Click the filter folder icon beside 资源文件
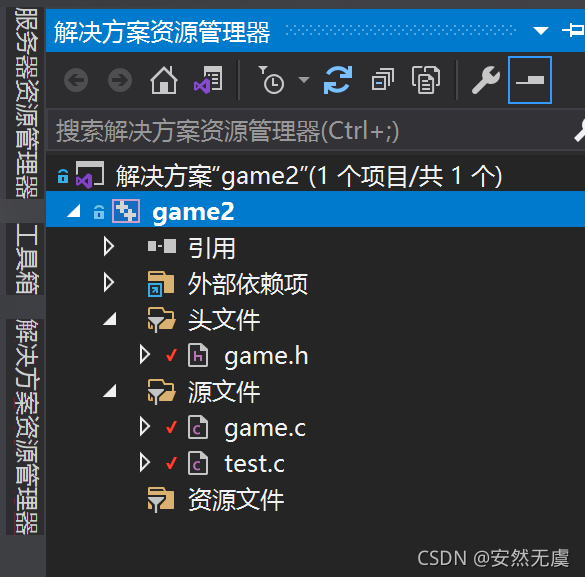The width and height of the screenshot is (585, 577). 161,499
